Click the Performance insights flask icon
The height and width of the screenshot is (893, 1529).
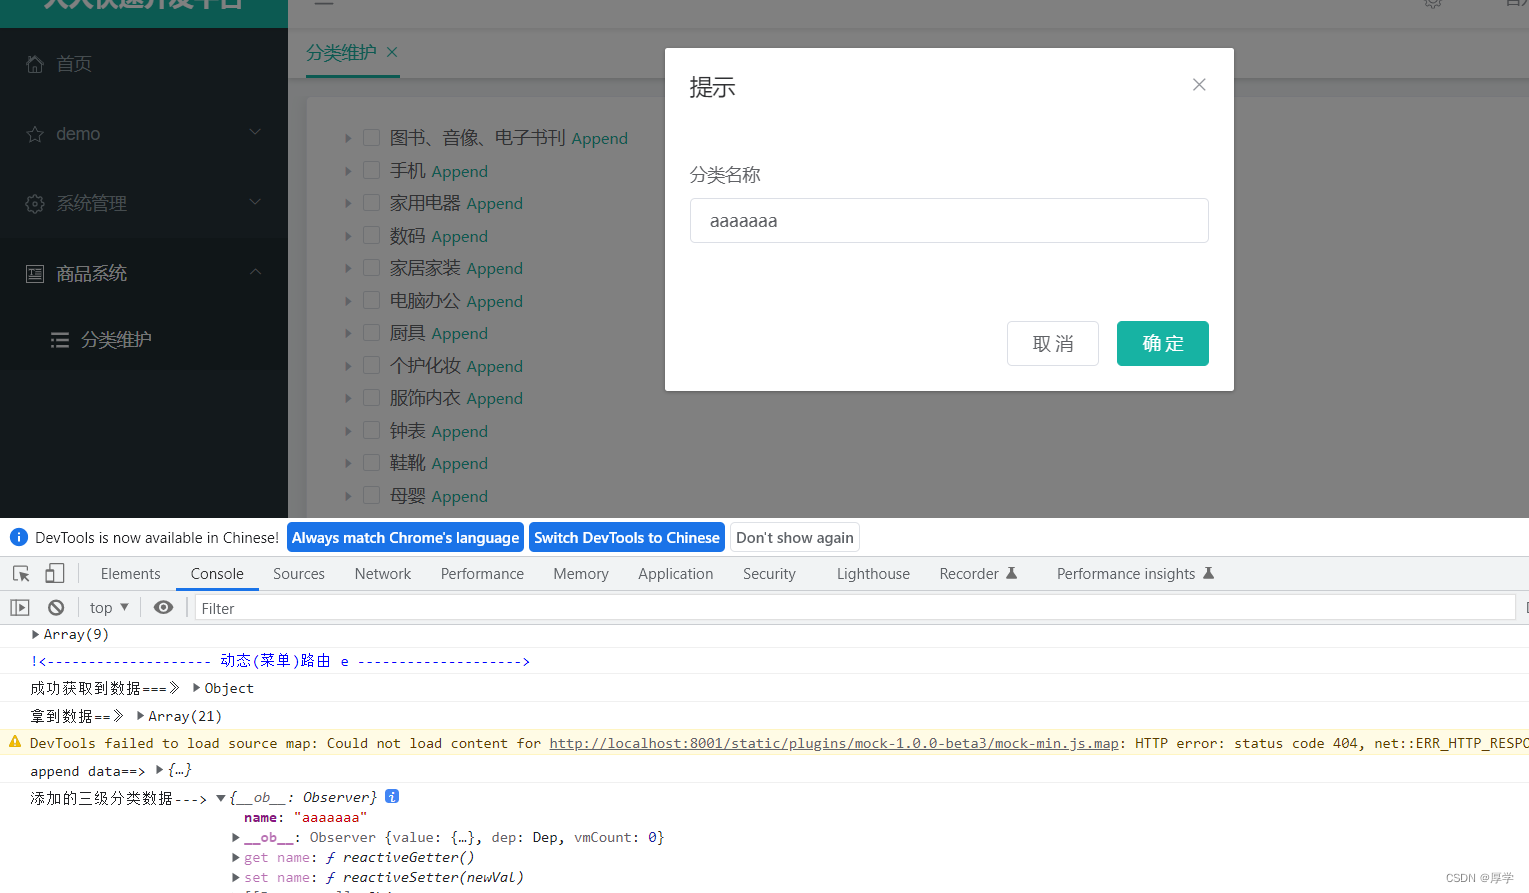click(x=1208, y=573)
